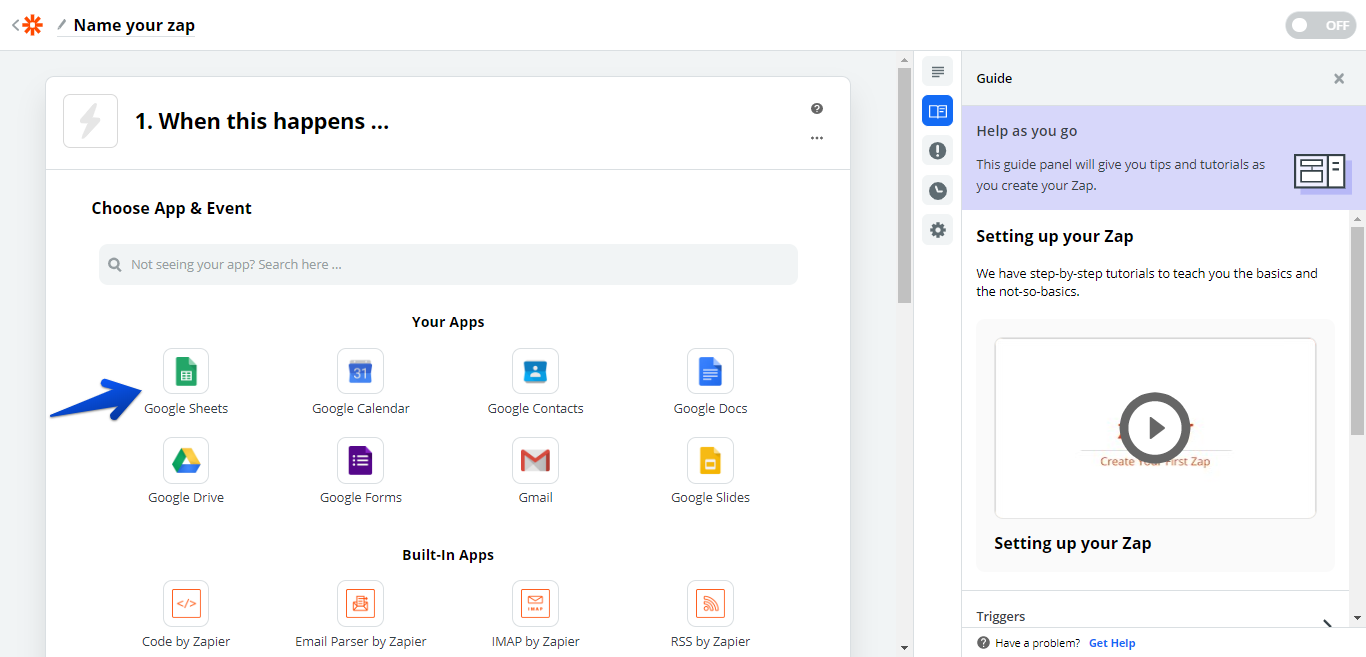Toggle the Zap ON/OFF switch
This screenshot has height=657, width=1366.
click(1320, 26)
